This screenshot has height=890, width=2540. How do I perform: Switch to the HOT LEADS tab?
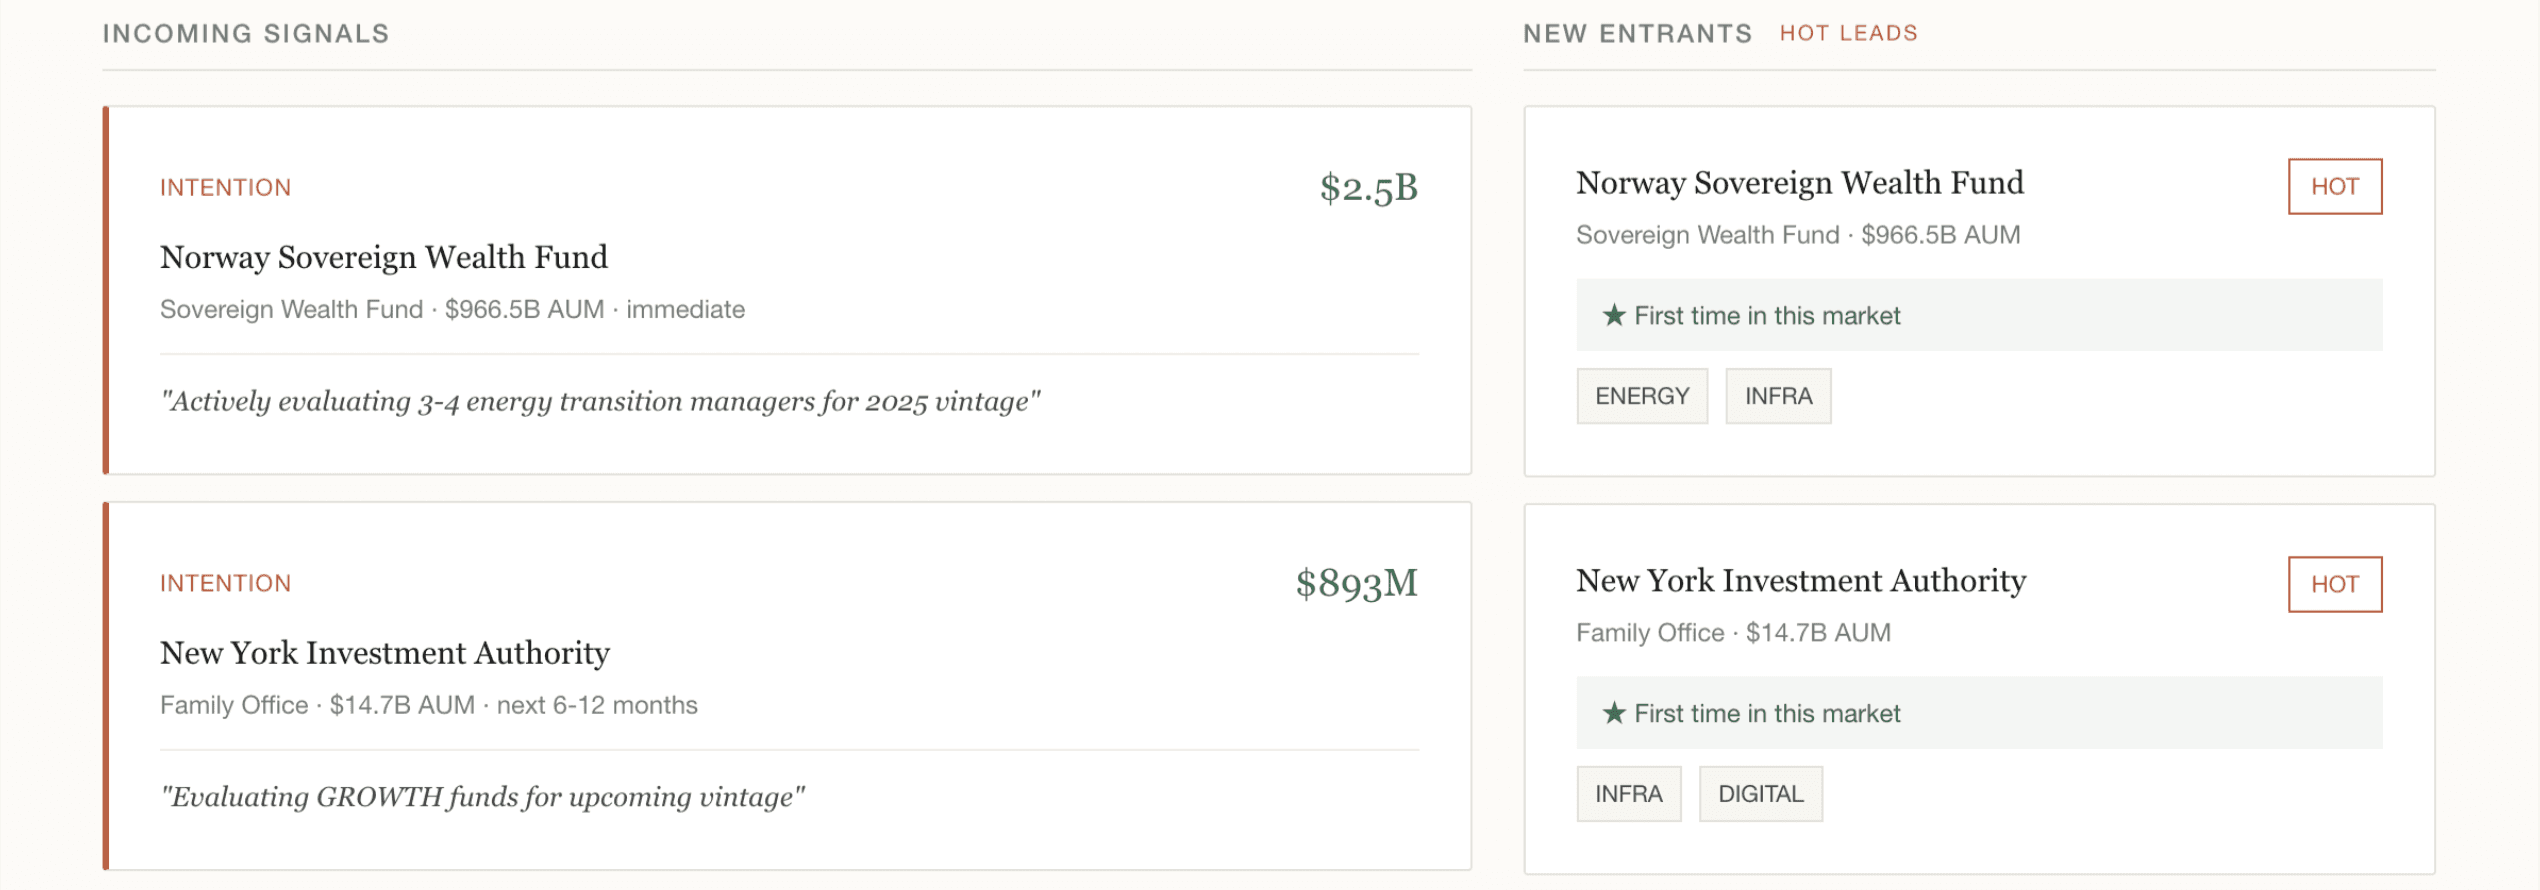click(1848, 34)
